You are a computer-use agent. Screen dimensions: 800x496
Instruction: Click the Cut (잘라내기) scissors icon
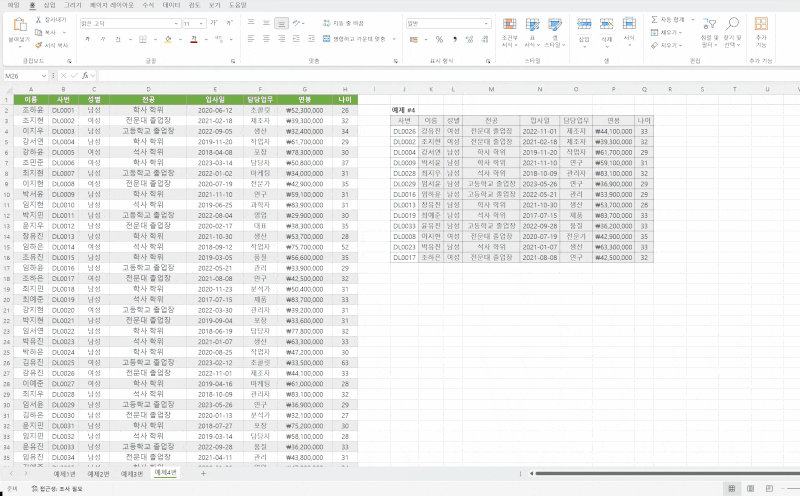38,19
